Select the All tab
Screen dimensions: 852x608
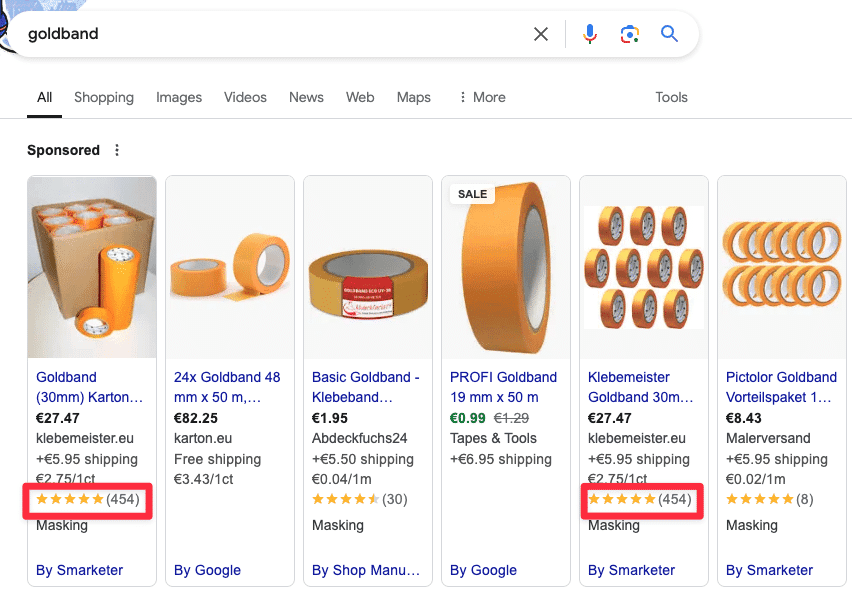[45, 97]
